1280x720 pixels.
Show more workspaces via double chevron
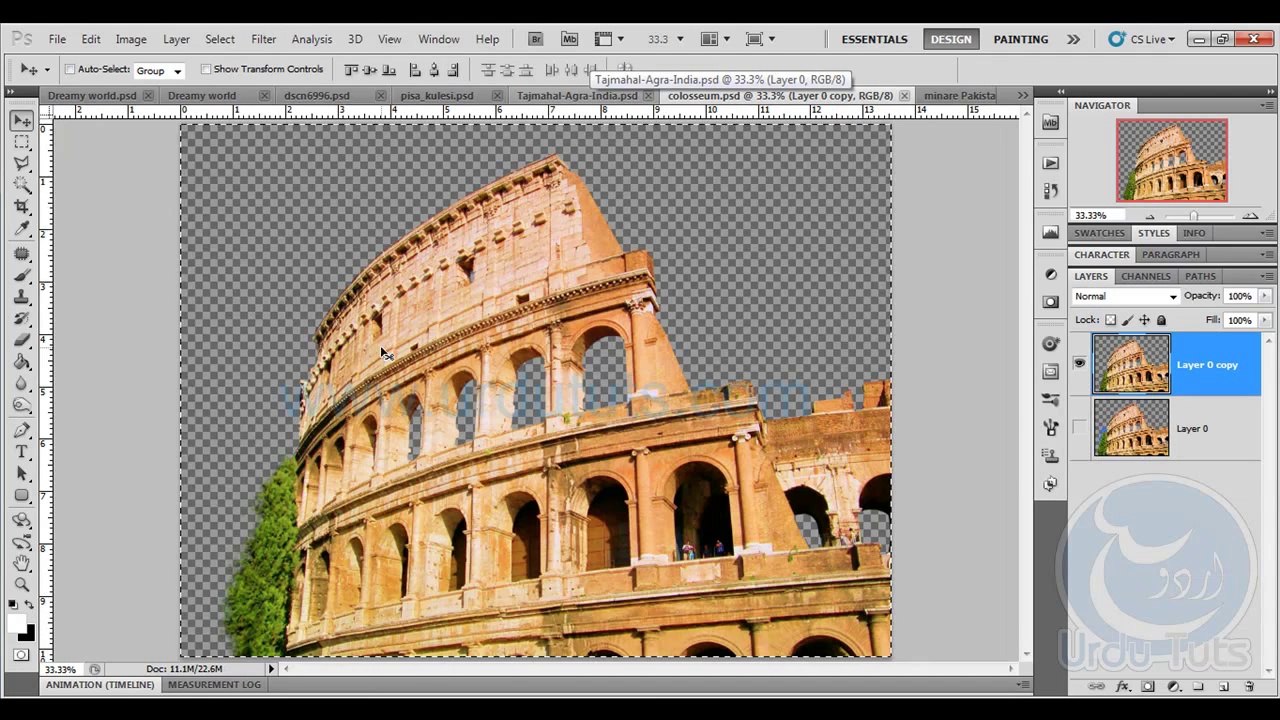tap(1073, 39)
